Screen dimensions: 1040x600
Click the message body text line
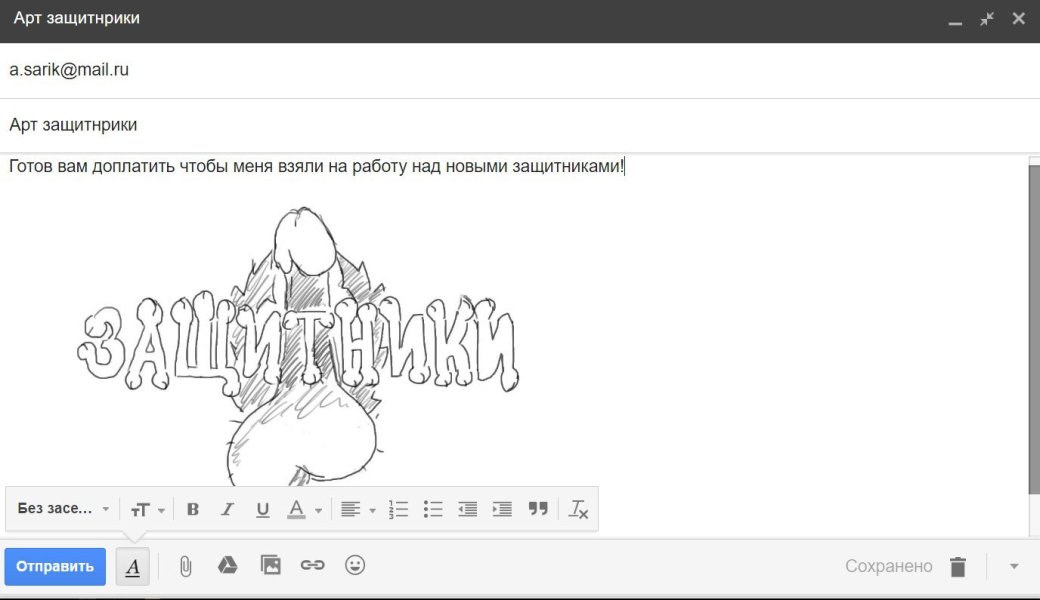click(x=316, y=166)
